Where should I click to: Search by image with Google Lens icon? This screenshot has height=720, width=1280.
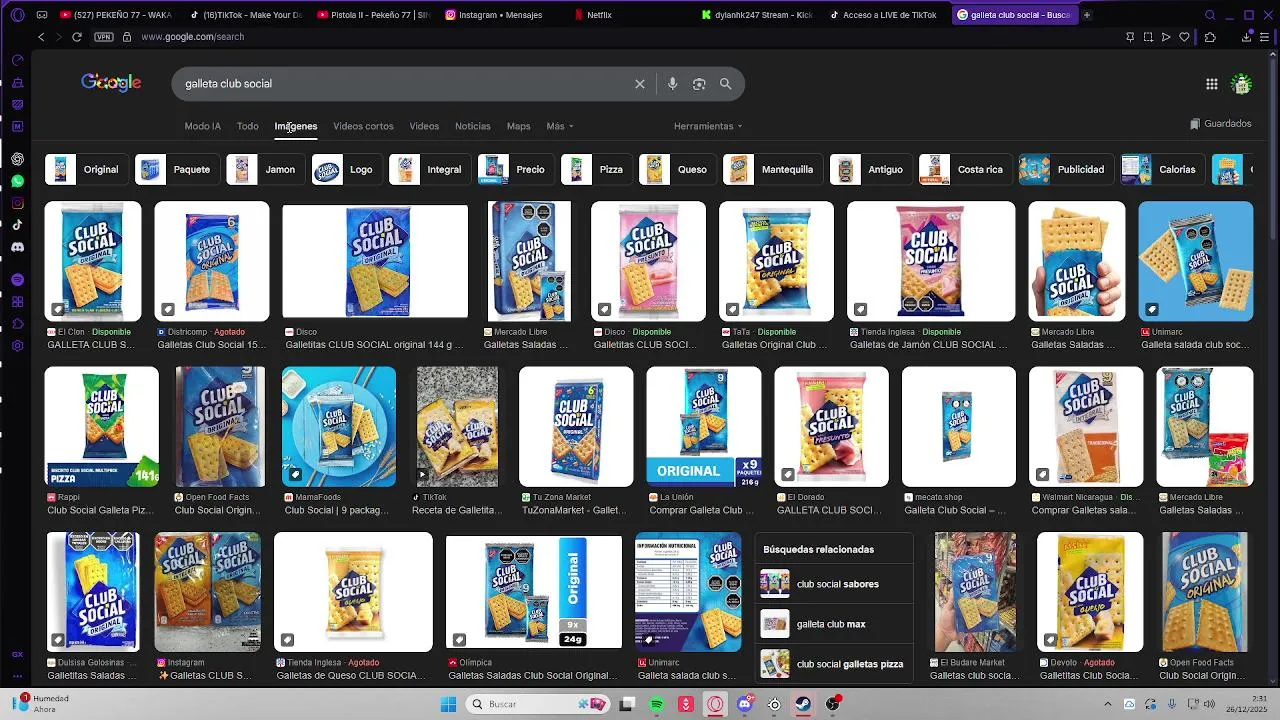click(699, 84)
